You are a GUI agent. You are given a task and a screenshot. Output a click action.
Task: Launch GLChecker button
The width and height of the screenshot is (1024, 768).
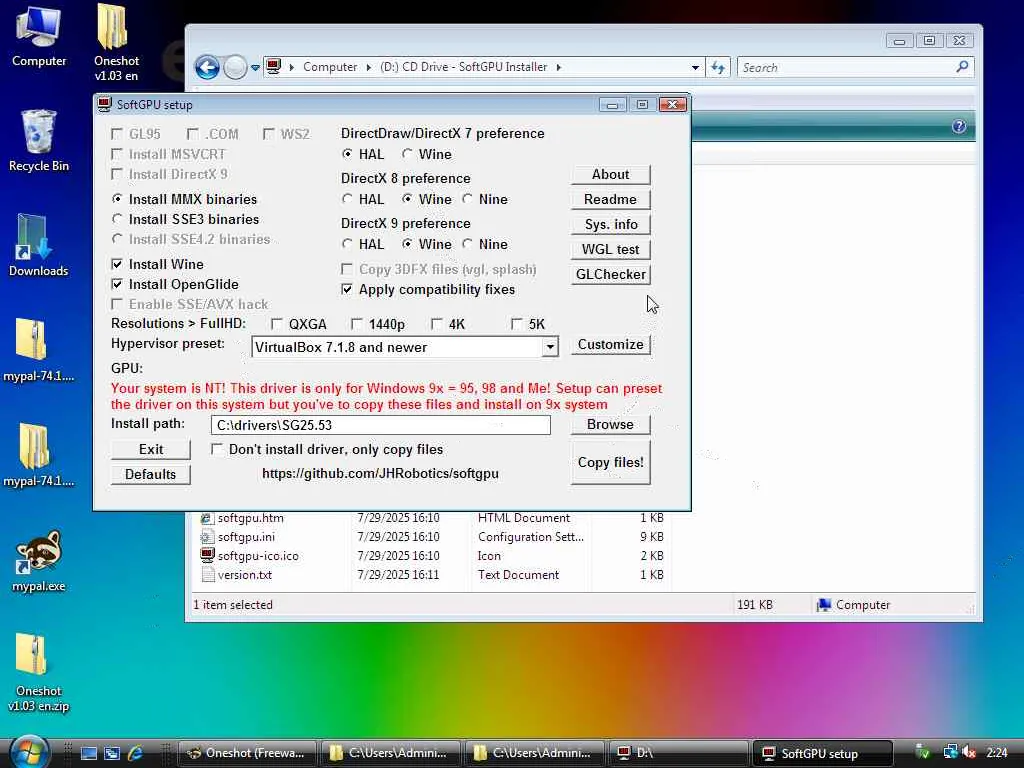610,274
